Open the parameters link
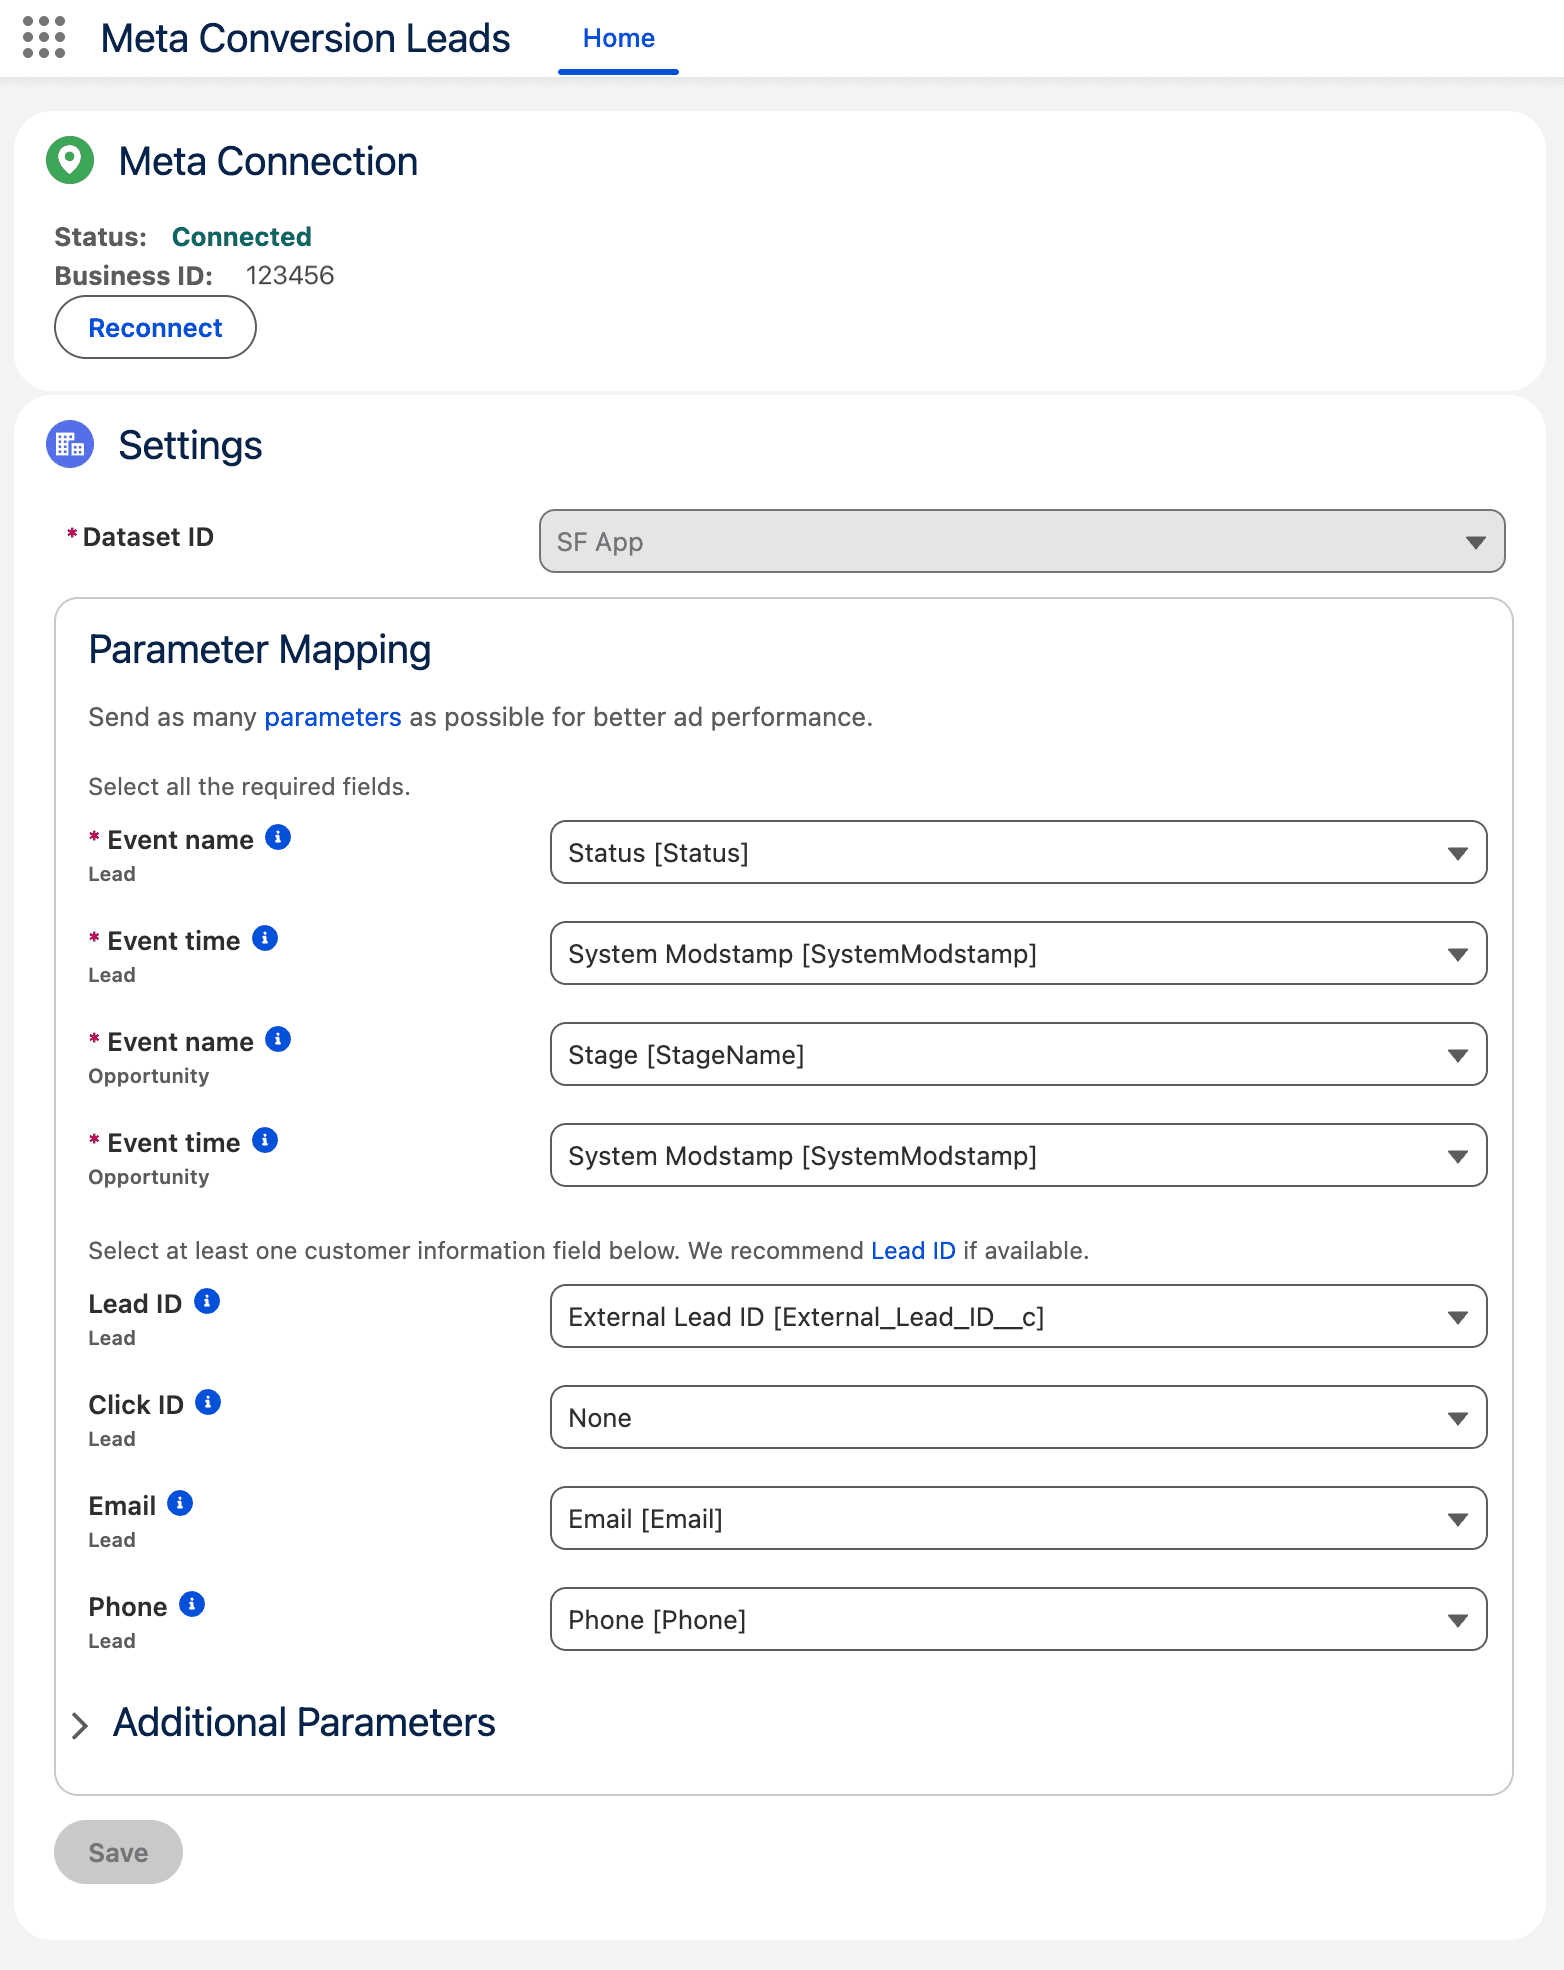 [332, 717]
